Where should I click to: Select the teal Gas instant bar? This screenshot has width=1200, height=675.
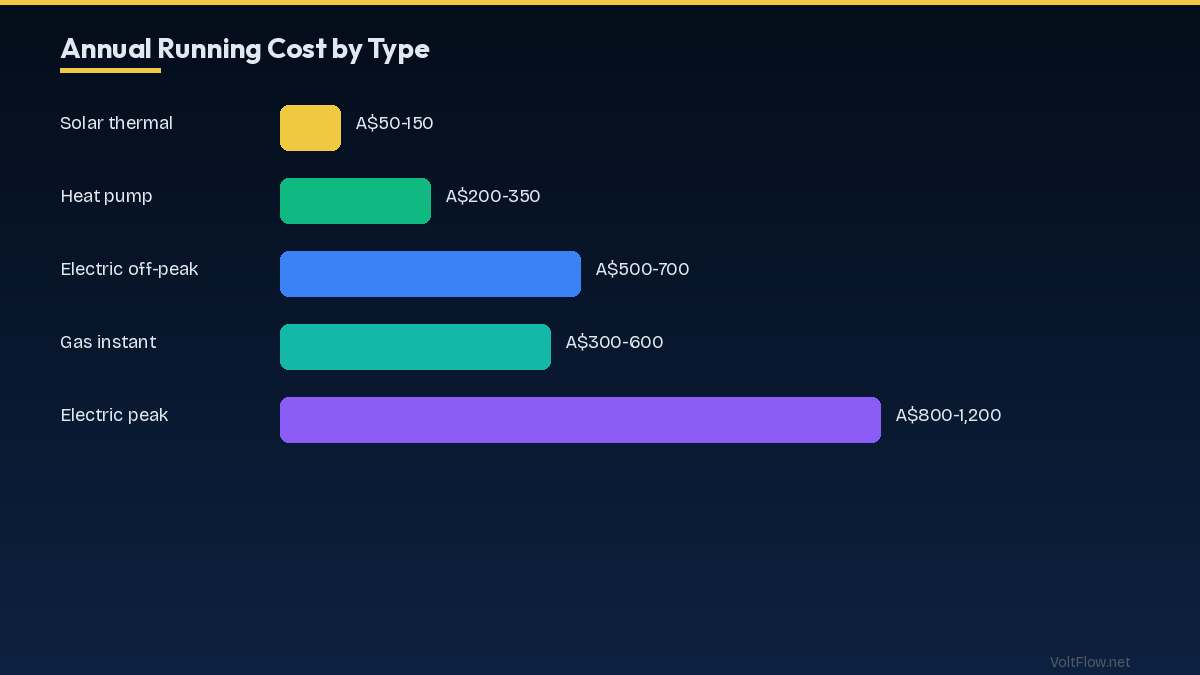[415, 347]
